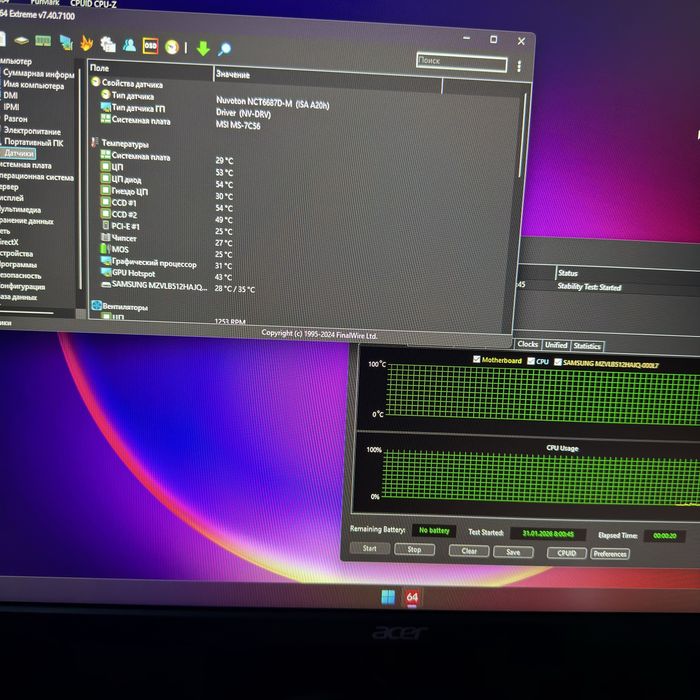Screen dimensions: 700x700
Task: Click the CPUID button
Action: 567,553
